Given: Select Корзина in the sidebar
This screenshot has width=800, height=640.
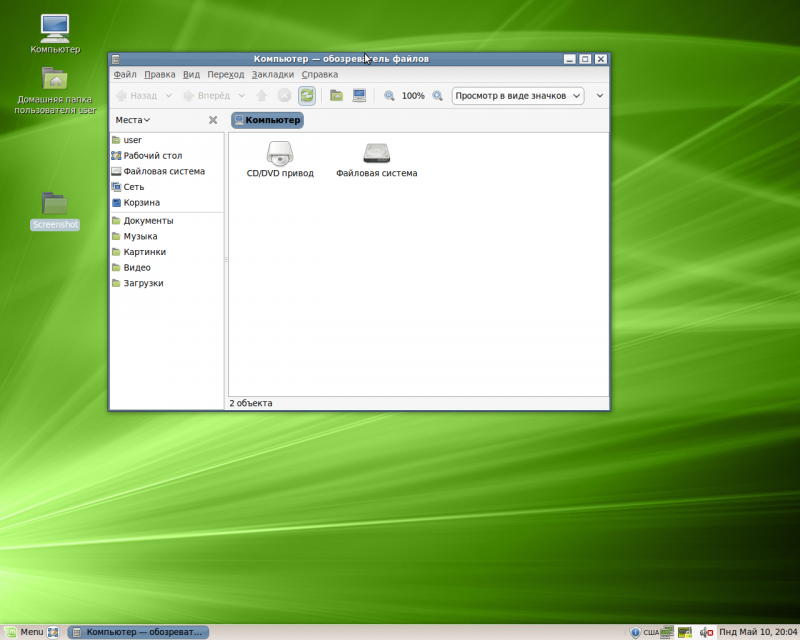Looking at the screenshot, I should click(166, 203).
